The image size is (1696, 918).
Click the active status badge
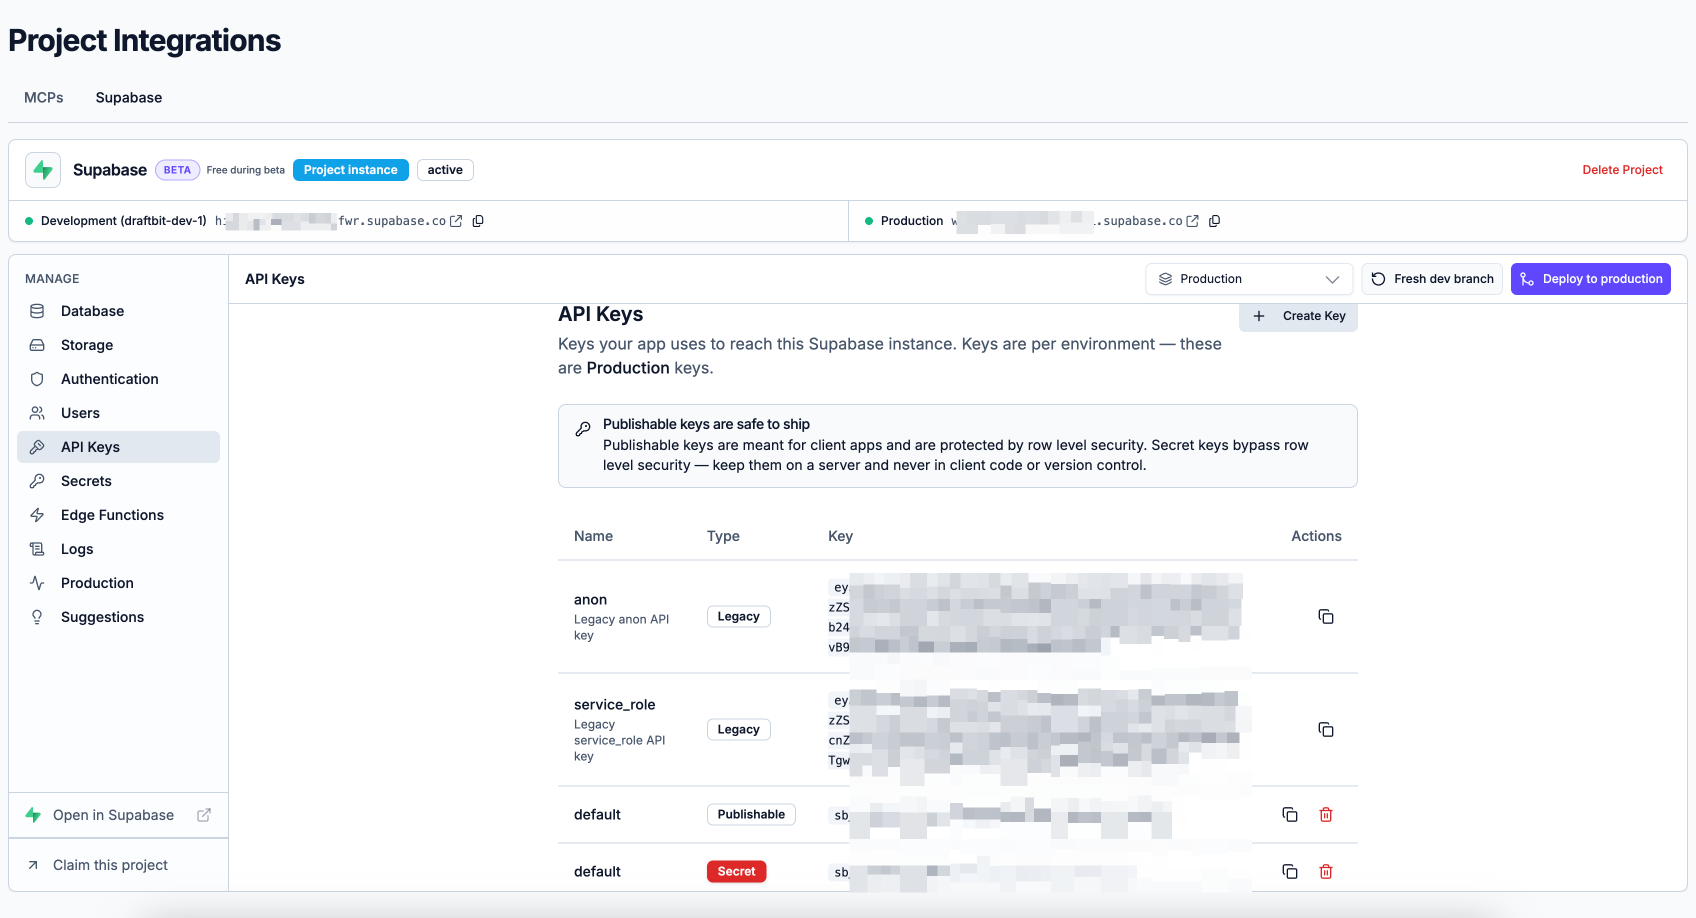[x=445, y=170]
